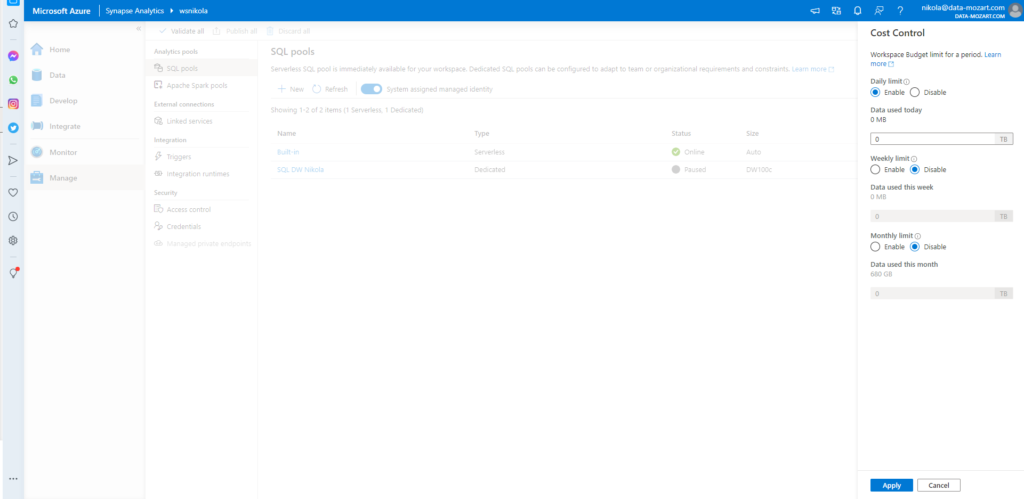
Task: Open Messenger in the browser sidebar
Action: click(13, 56)
